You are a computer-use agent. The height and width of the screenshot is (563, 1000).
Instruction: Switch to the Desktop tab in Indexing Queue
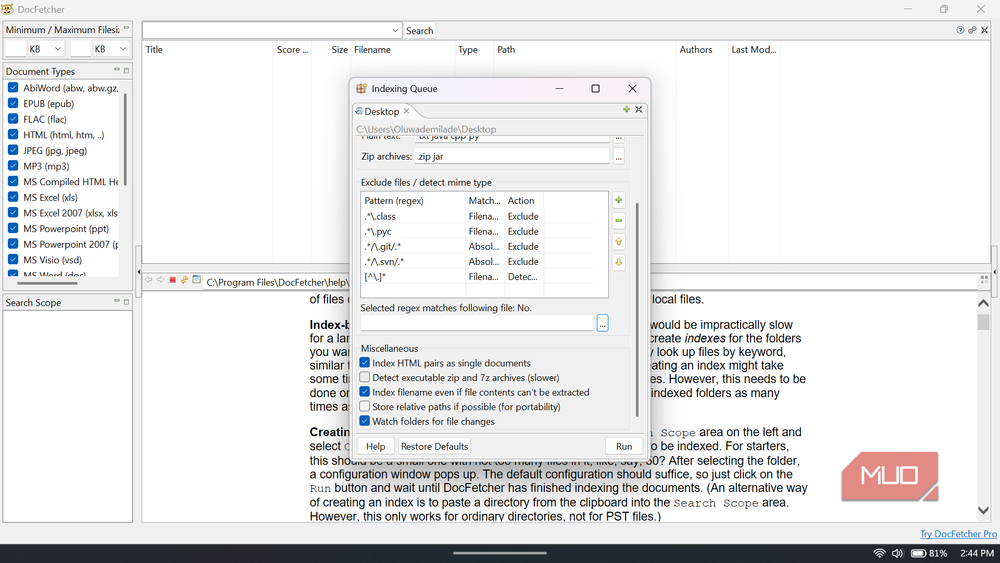[381, 111]
